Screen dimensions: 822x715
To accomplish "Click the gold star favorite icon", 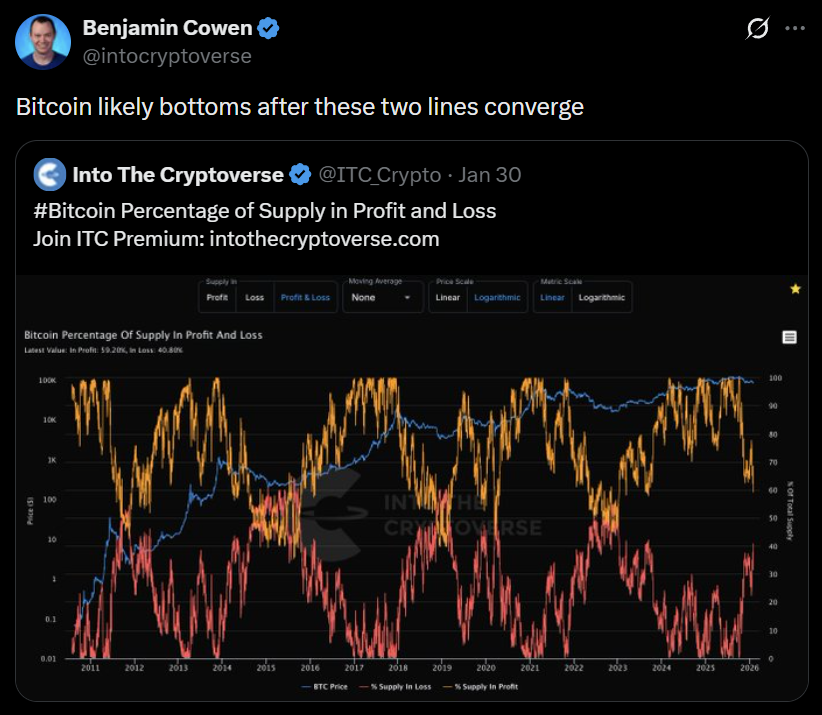I will pyautogui.click(x=795, y=289).
